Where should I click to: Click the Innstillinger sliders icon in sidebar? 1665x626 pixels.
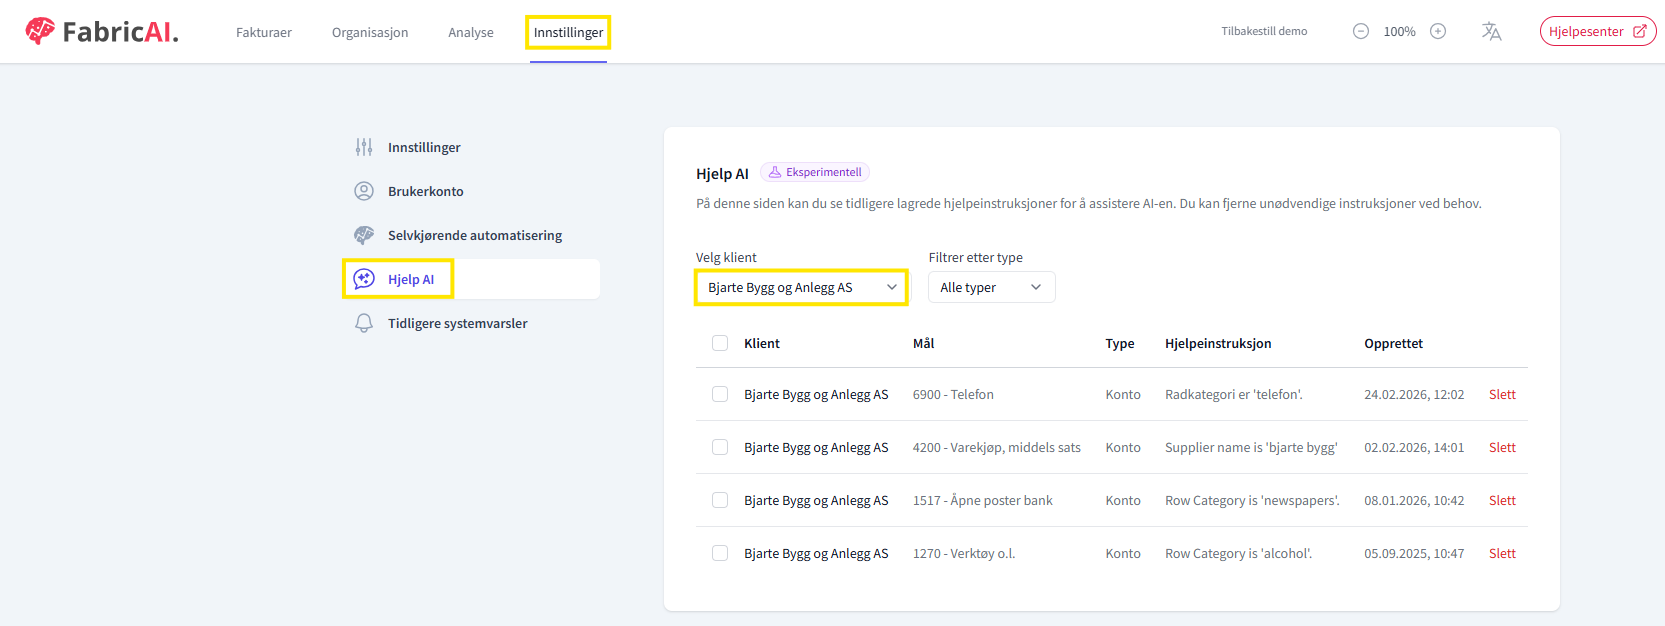pyautogui.click(x=364, y=147)
